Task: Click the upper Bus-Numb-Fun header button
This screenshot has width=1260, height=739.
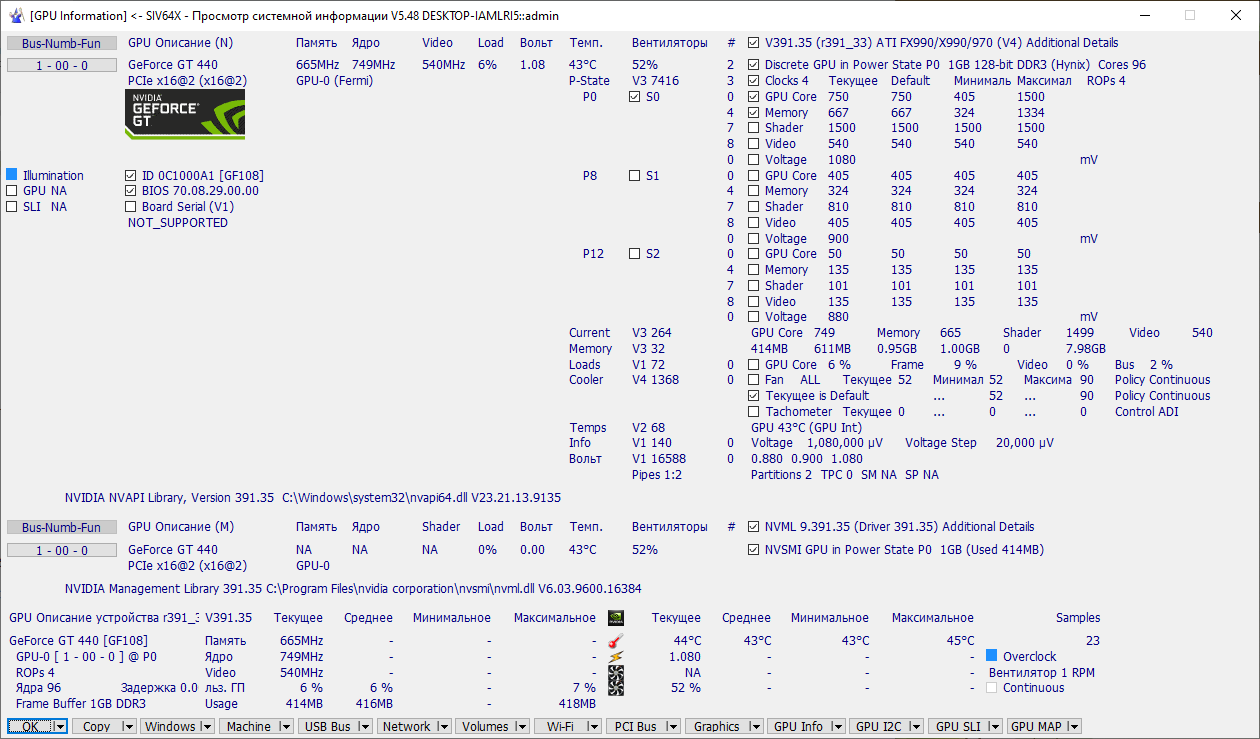Action: point(62,43)
